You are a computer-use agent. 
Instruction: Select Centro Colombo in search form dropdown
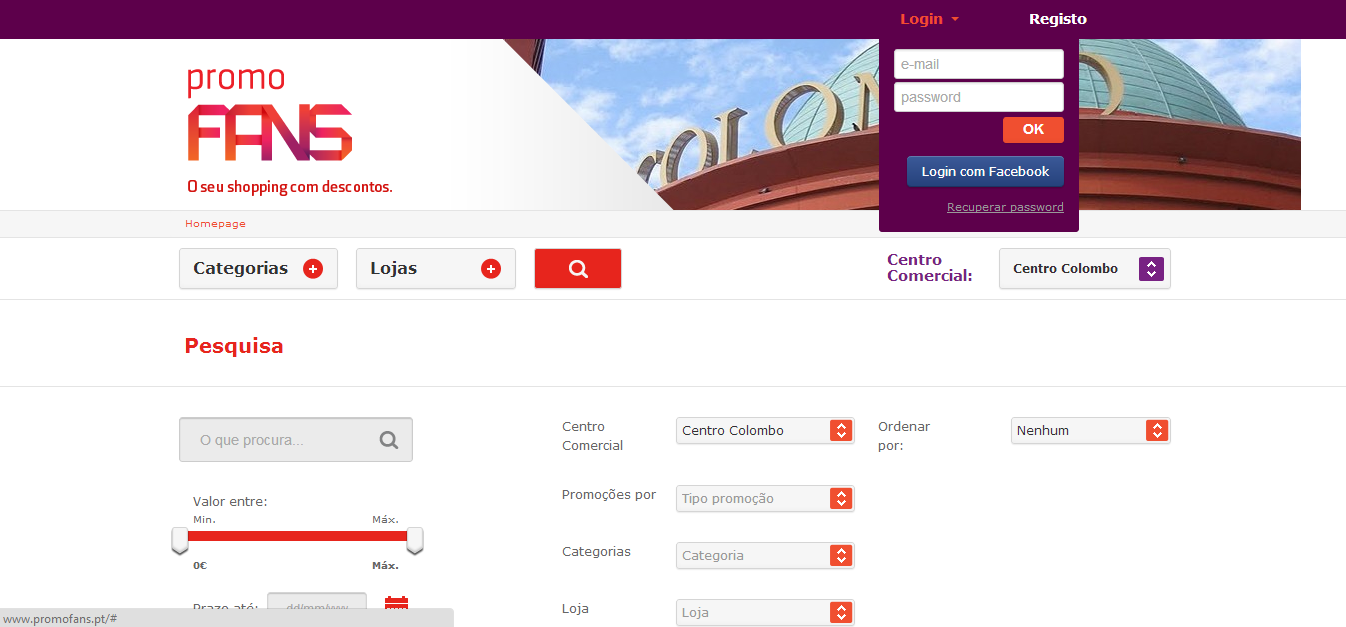tap(765, 430)
